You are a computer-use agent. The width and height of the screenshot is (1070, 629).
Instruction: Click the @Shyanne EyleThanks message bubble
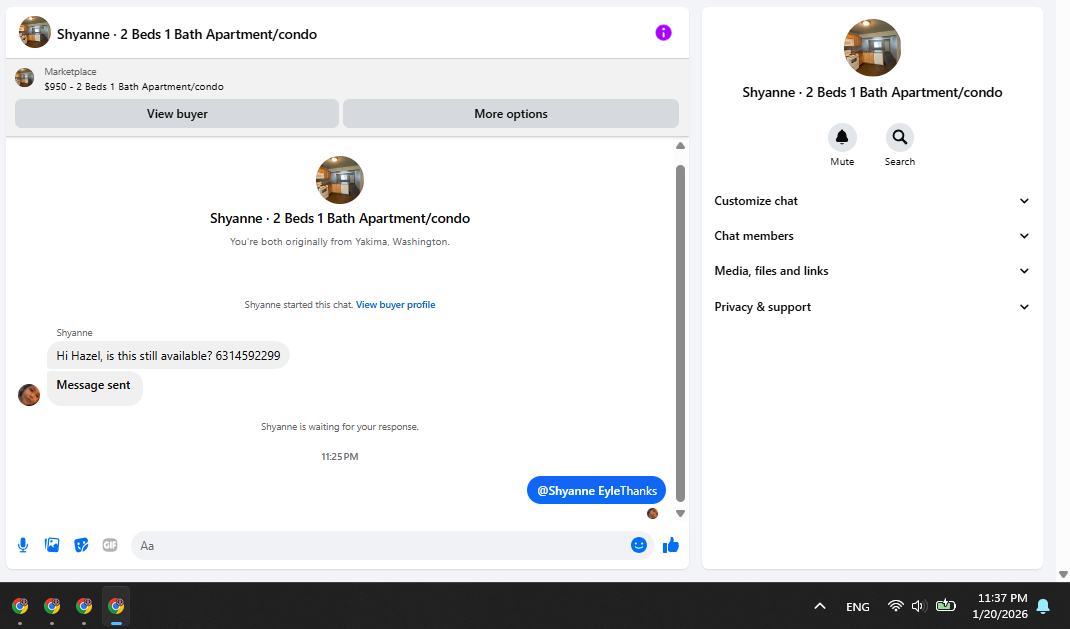[x=596, y=491]
